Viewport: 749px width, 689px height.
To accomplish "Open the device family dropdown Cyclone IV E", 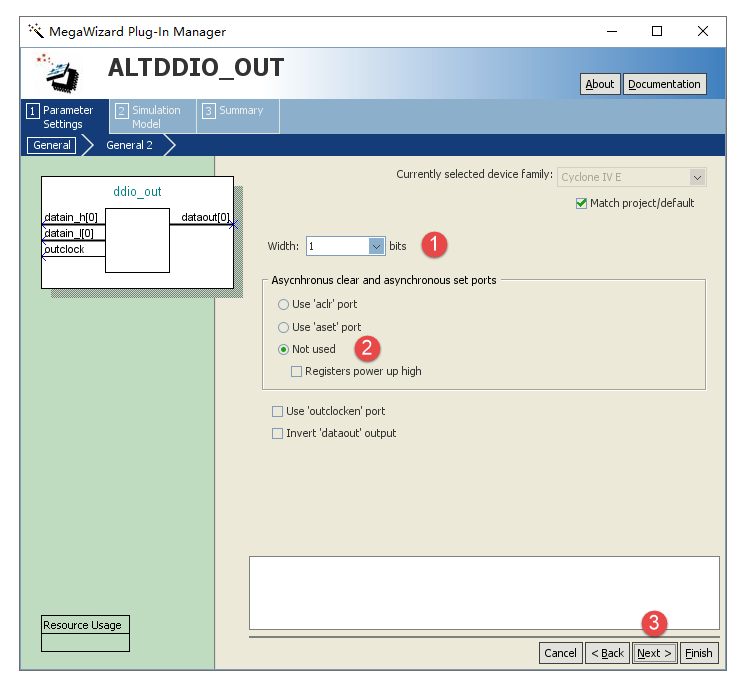I will [x=631, y=177].
